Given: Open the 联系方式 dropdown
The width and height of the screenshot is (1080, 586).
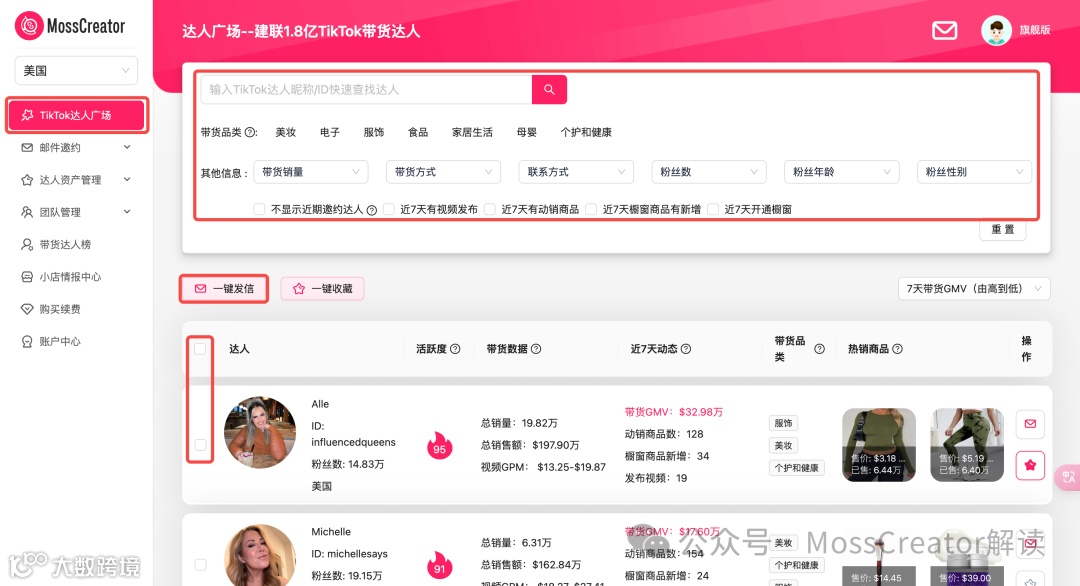Looking at the screenshot, I should (576, 172).
